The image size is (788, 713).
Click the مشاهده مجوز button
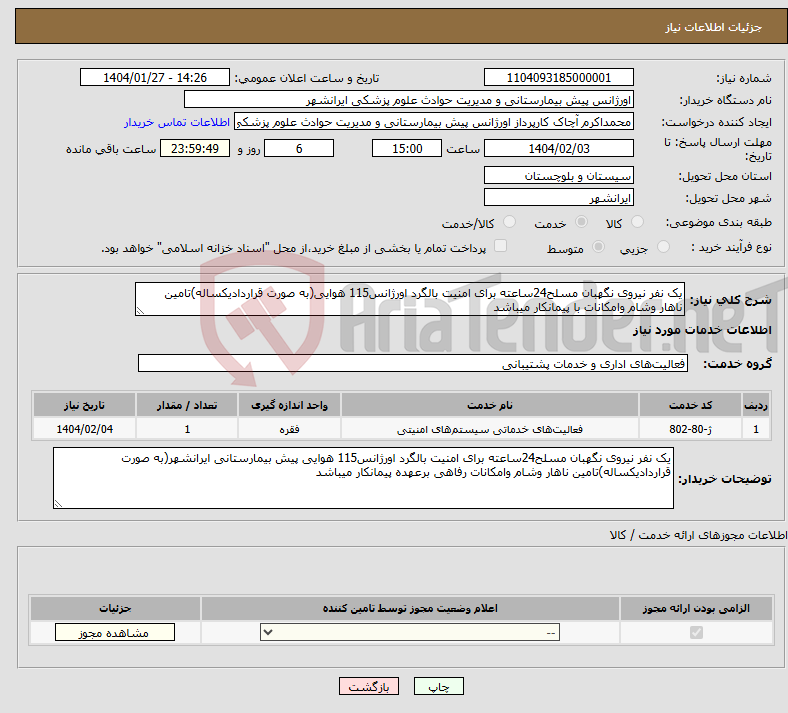[x=115, y=632]
